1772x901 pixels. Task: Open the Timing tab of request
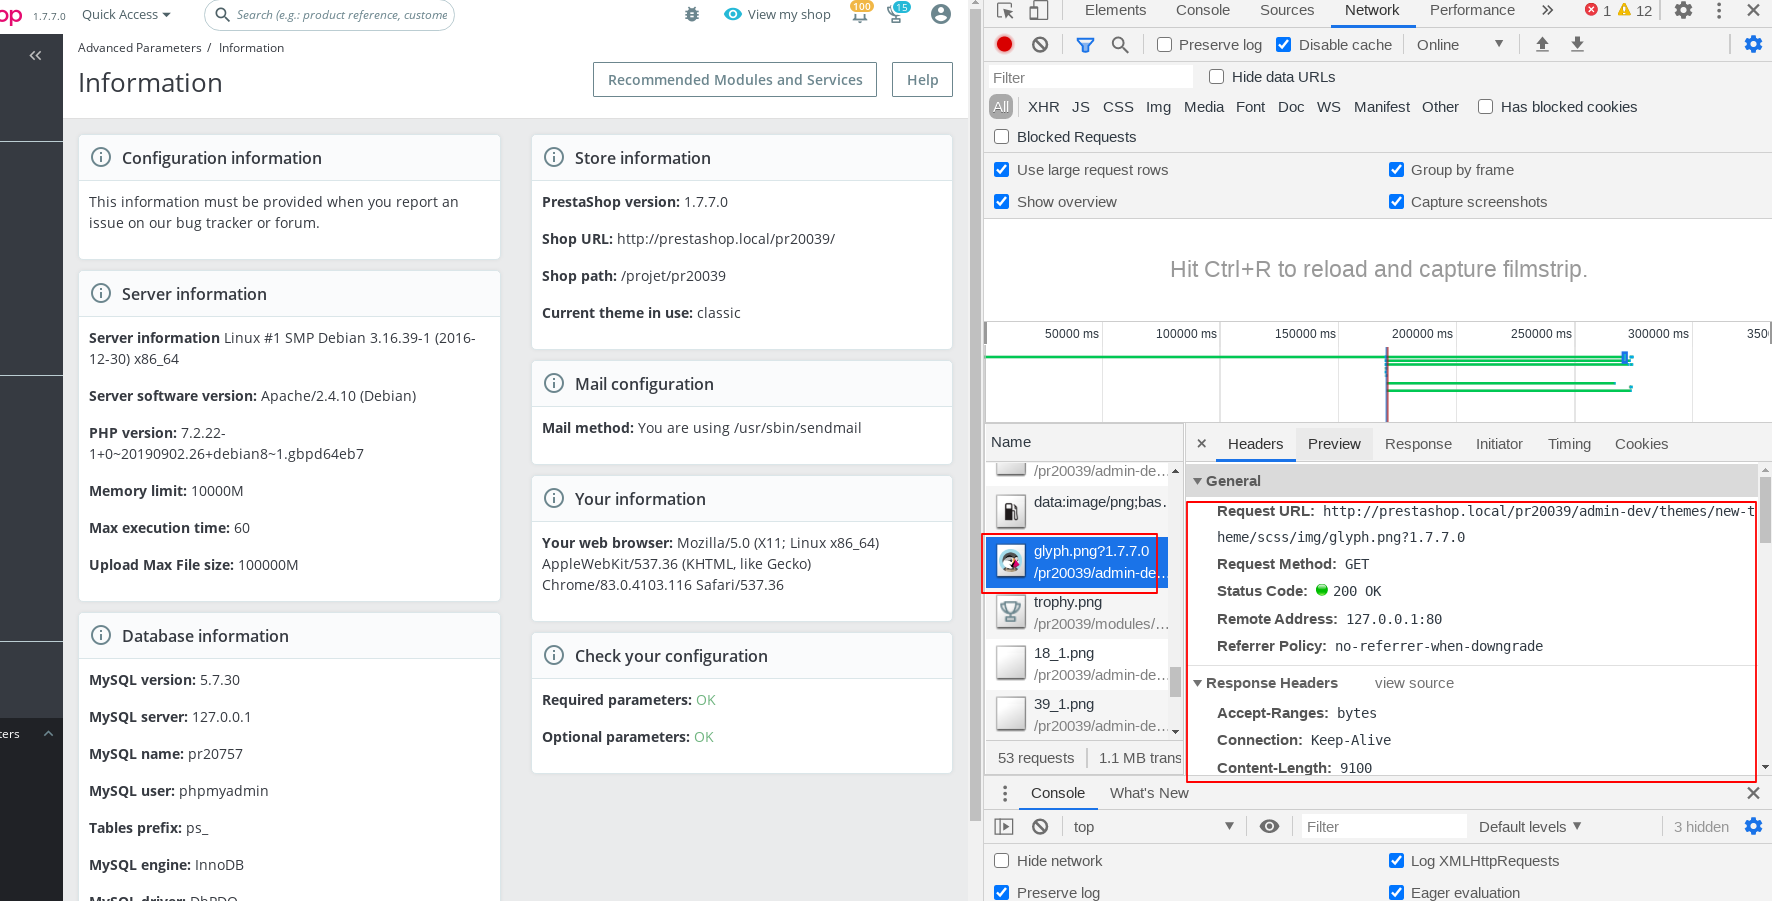1569,444
